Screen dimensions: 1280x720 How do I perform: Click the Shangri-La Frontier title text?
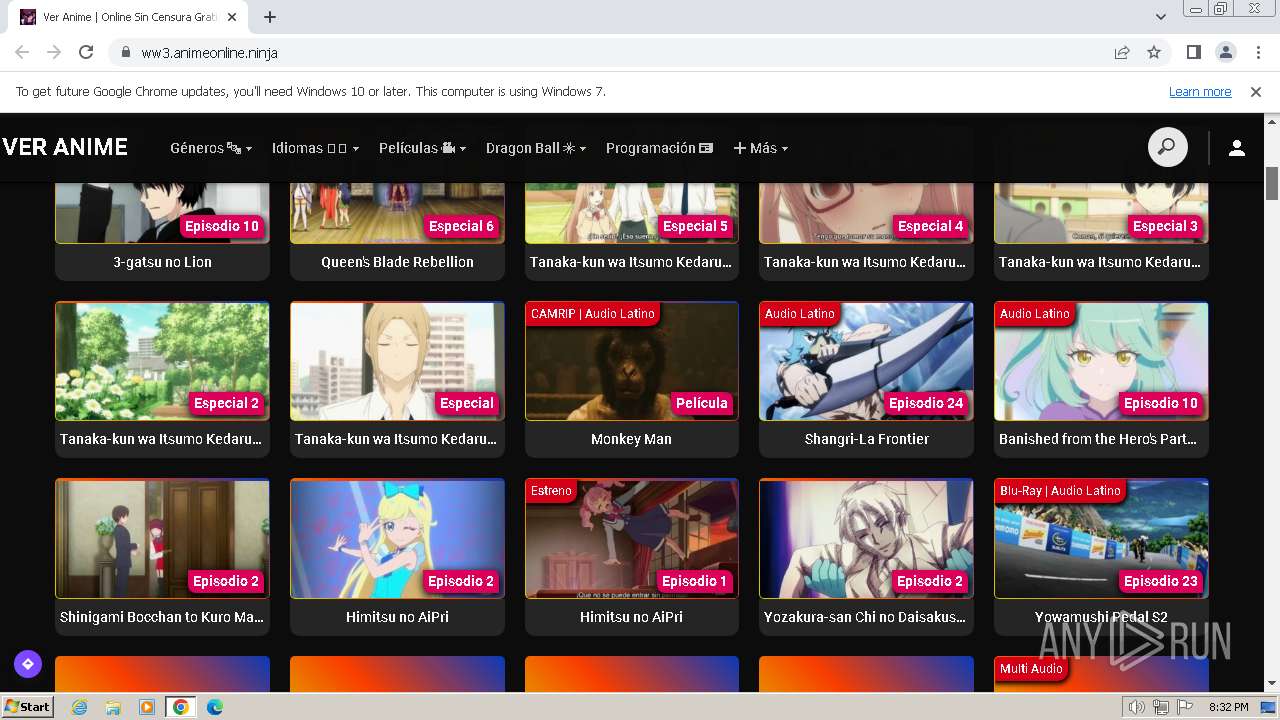[866, 439]
